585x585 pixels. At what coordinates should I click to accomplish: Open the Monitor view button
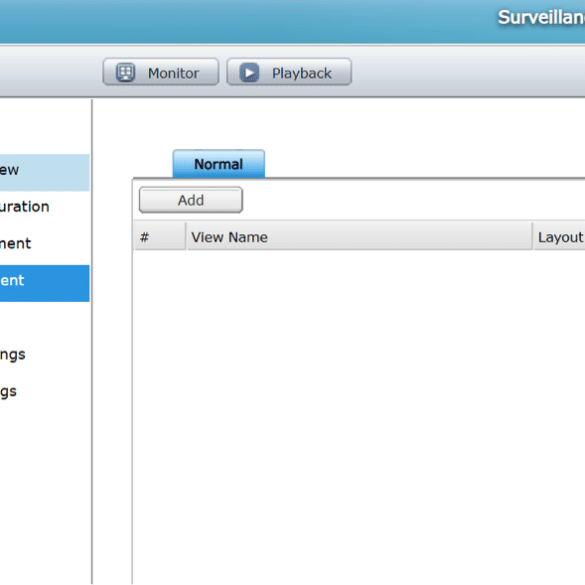point(161,72)
